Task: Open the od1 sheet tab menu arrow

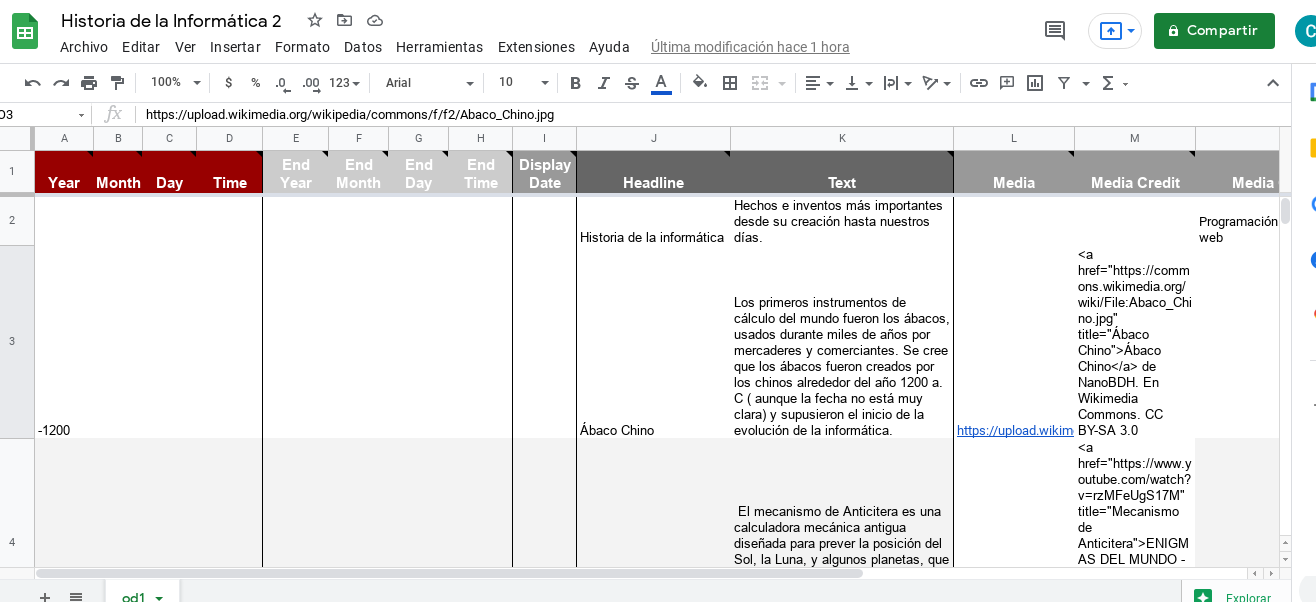Action: pos(159,598)
